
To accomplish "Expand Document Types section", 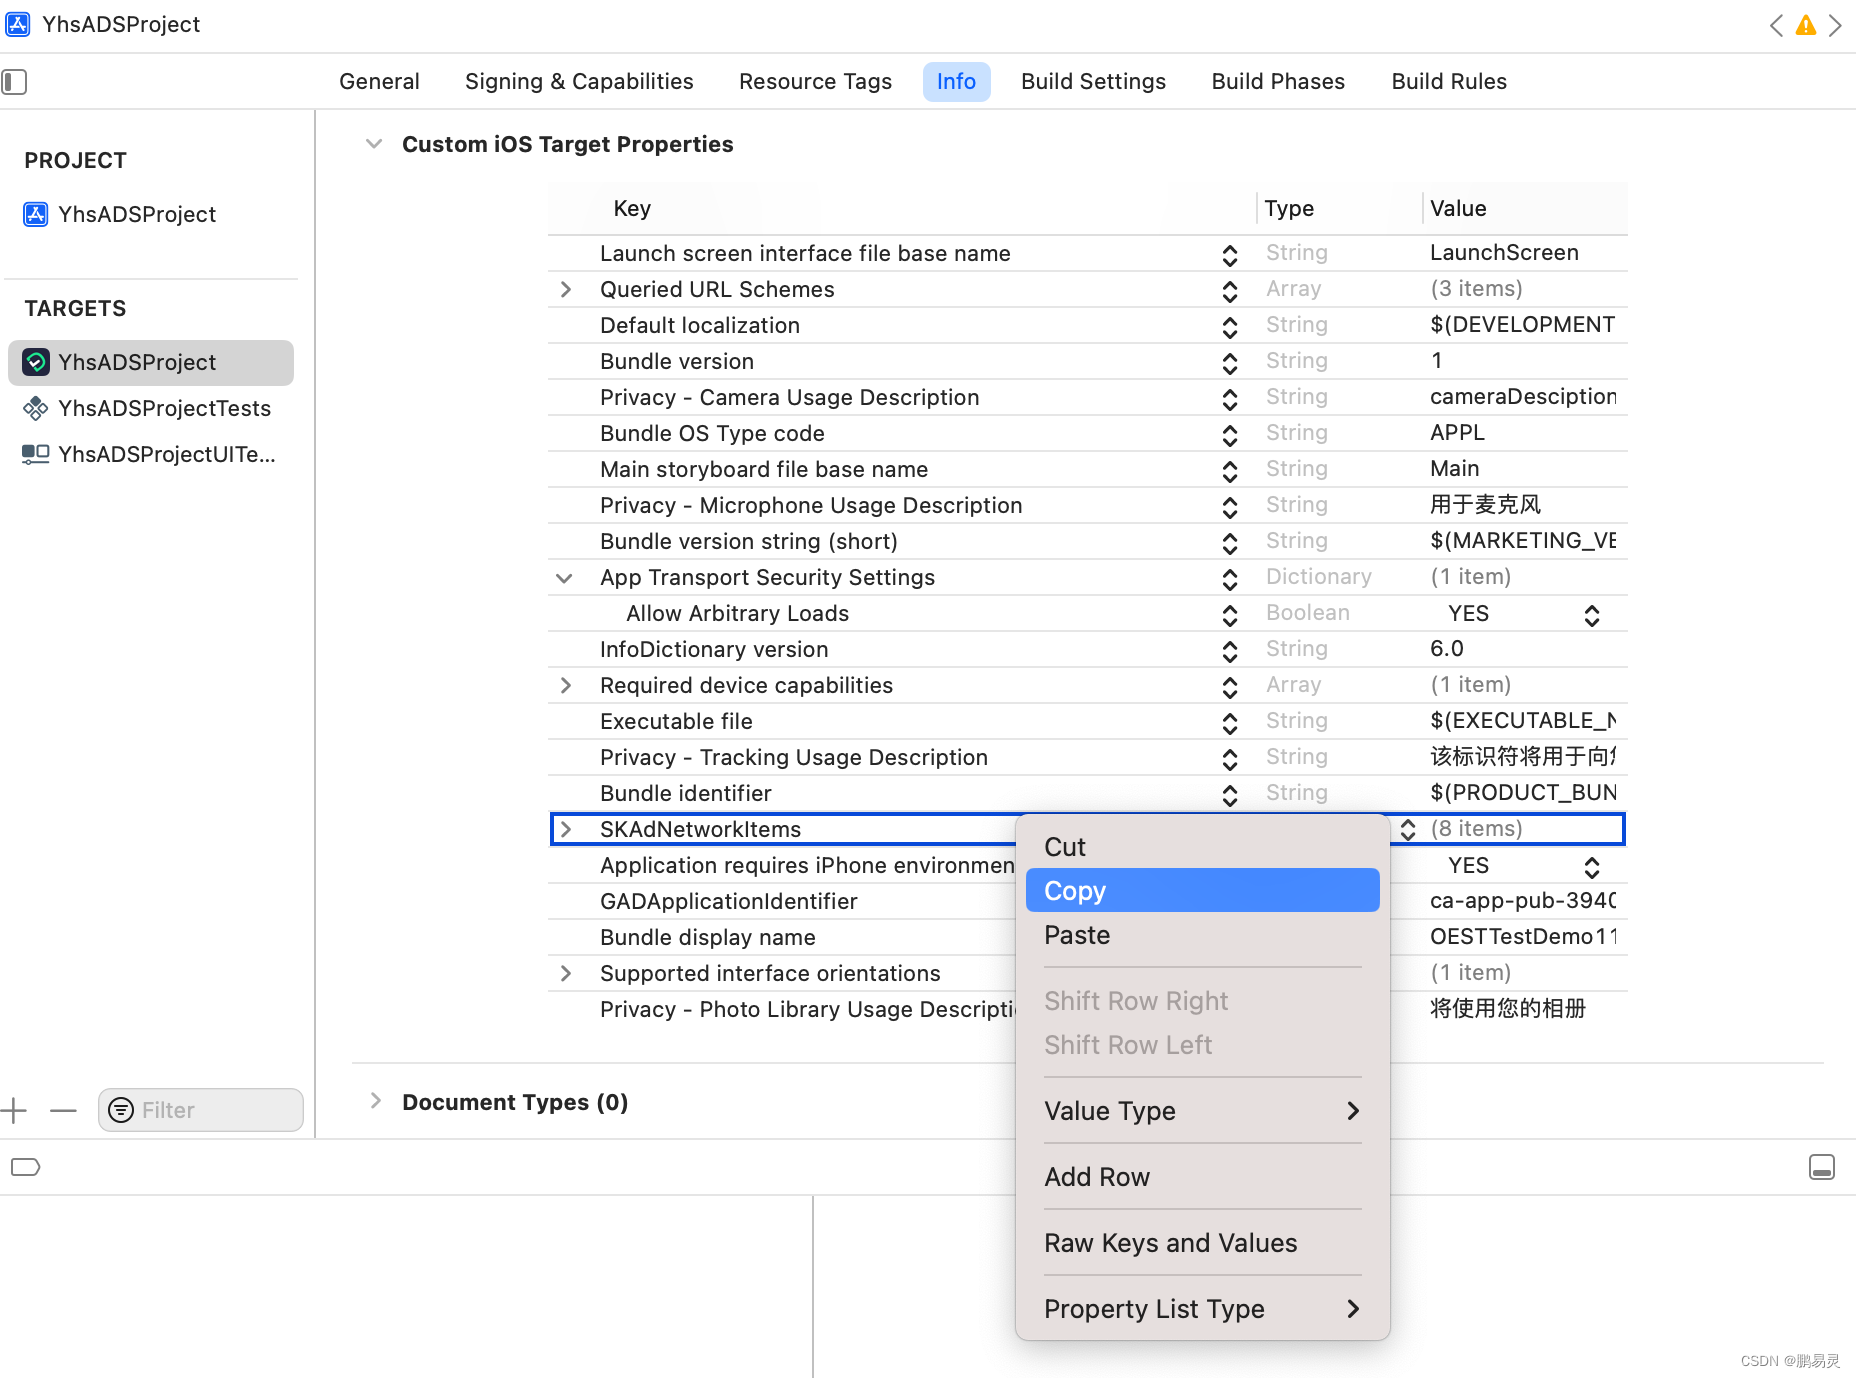I will 376,1101.
